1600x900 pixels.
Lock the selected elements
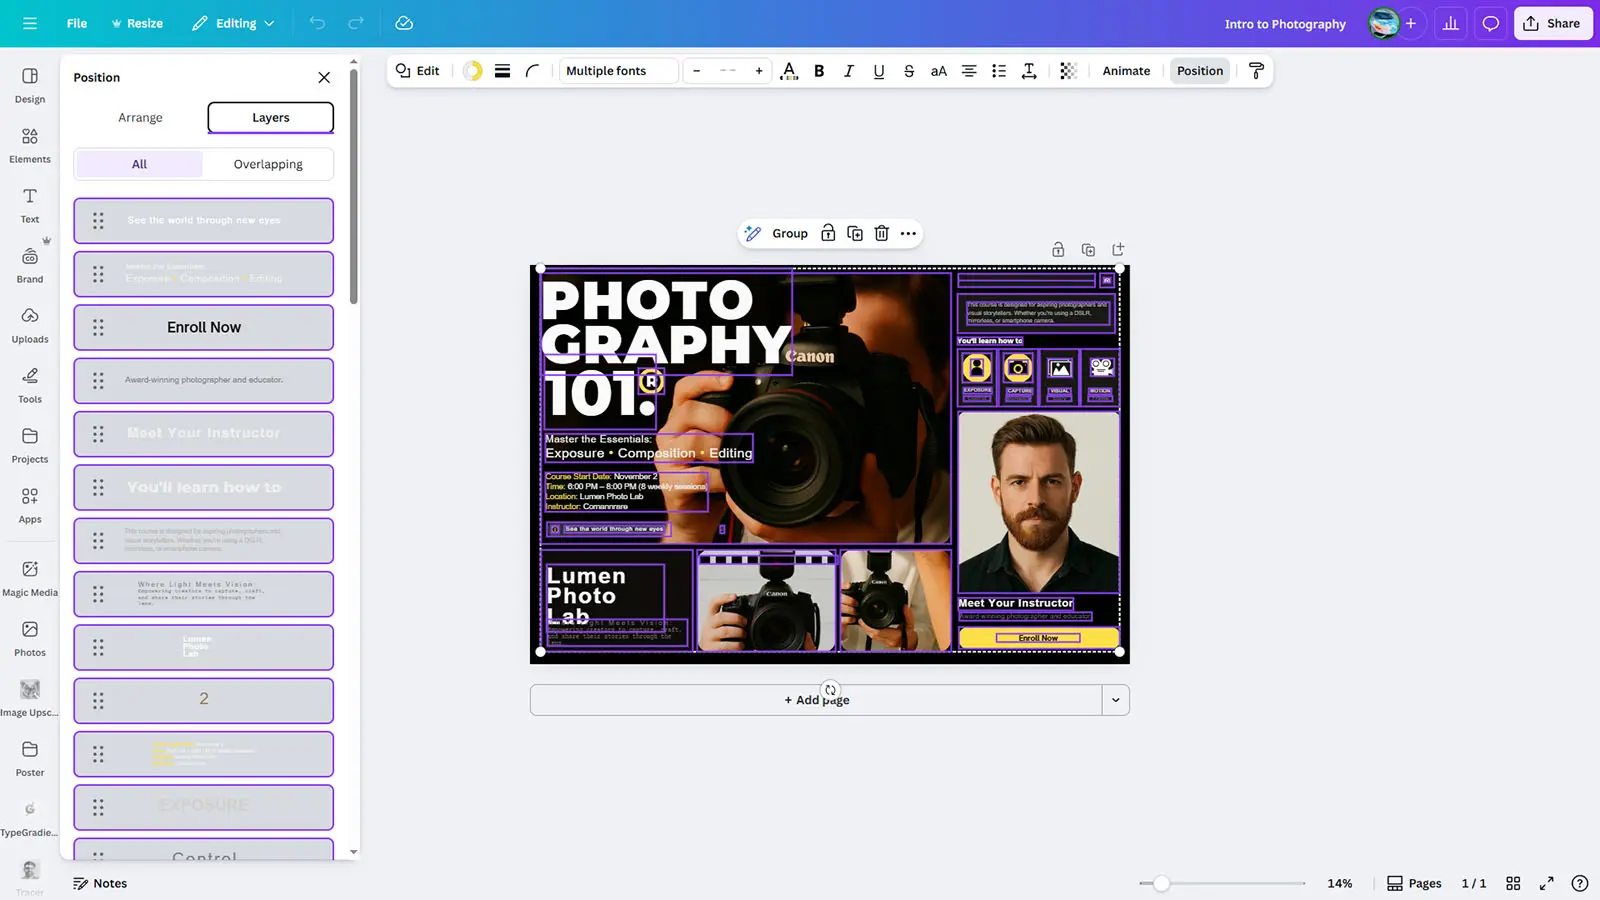828,233
